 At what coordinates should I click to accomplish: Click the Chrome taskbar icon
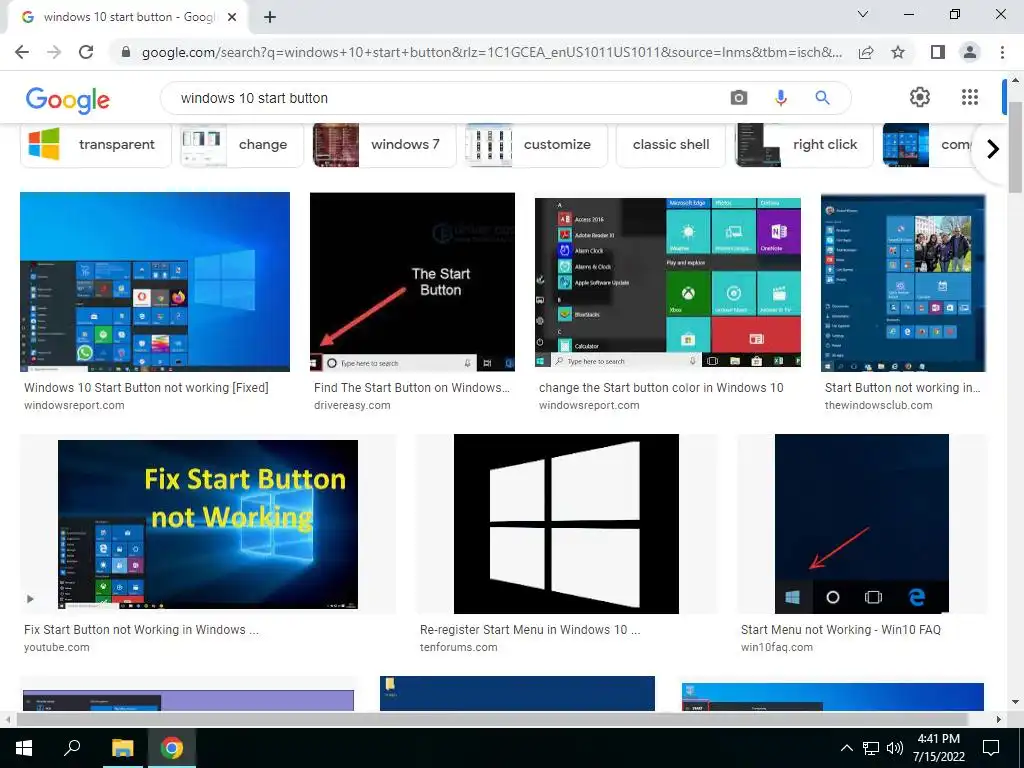(x=172, y=748)
